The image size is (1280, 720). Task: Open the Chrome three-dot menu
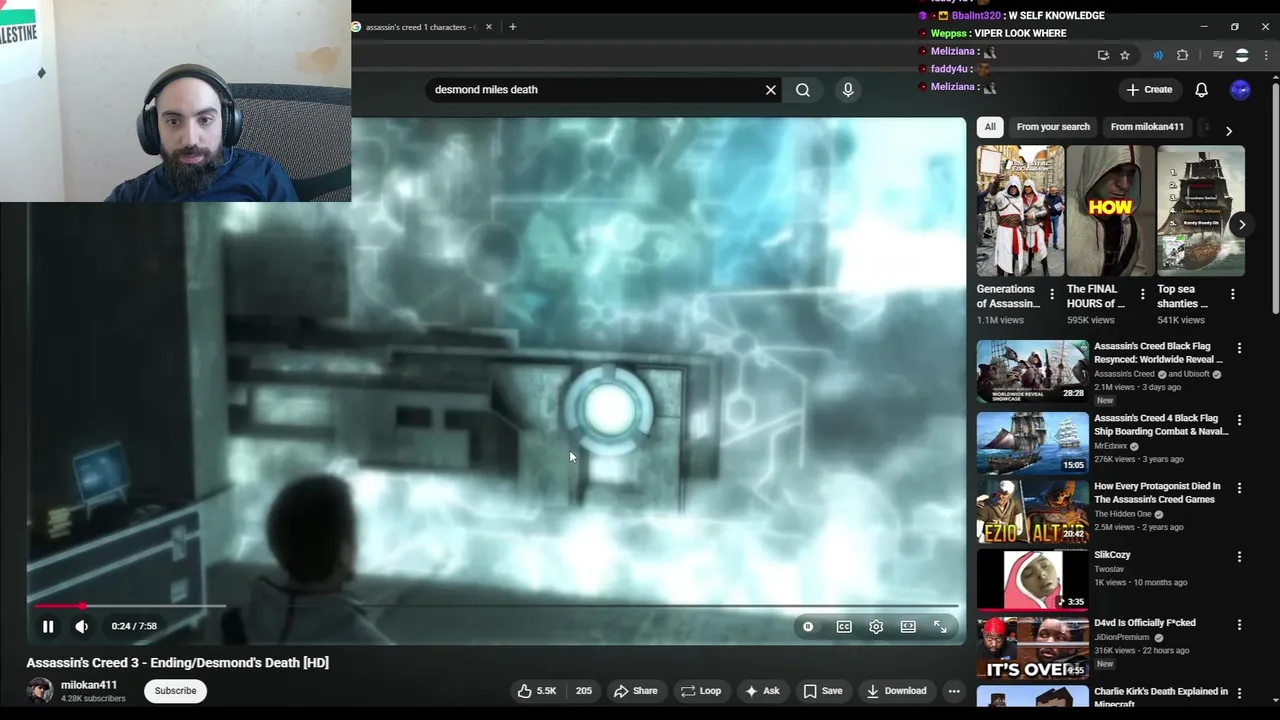1266,56
